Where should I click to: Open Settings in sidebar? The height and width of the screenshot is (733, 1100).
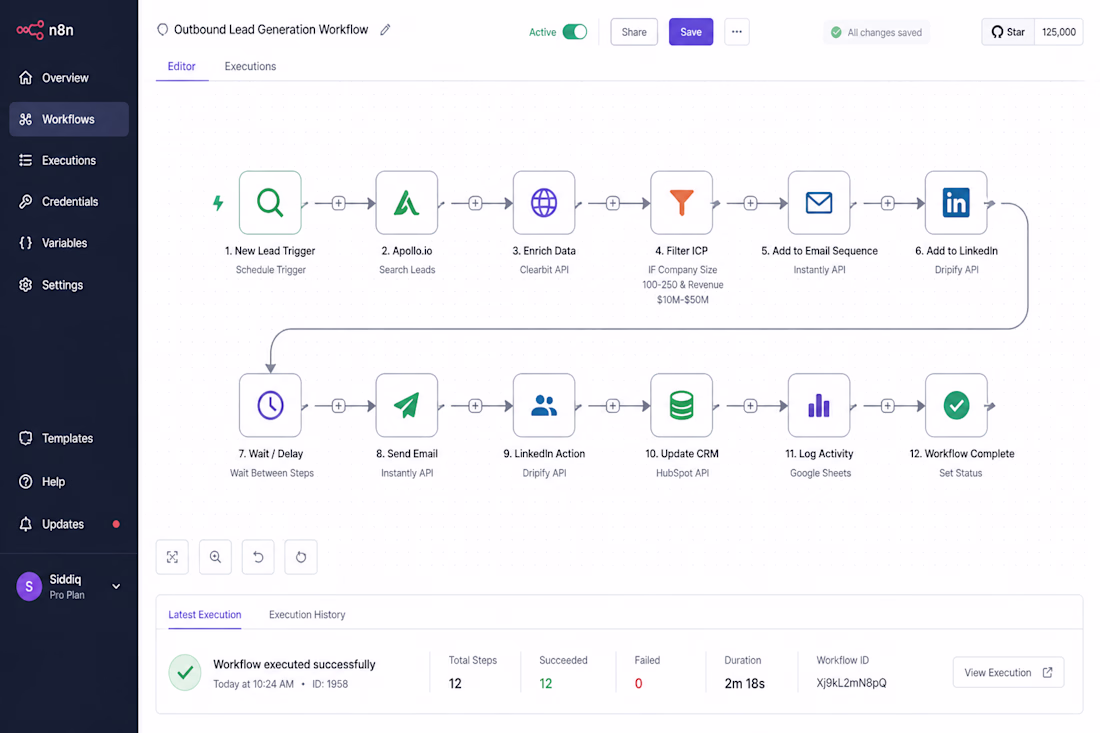[x=69, y=285]
